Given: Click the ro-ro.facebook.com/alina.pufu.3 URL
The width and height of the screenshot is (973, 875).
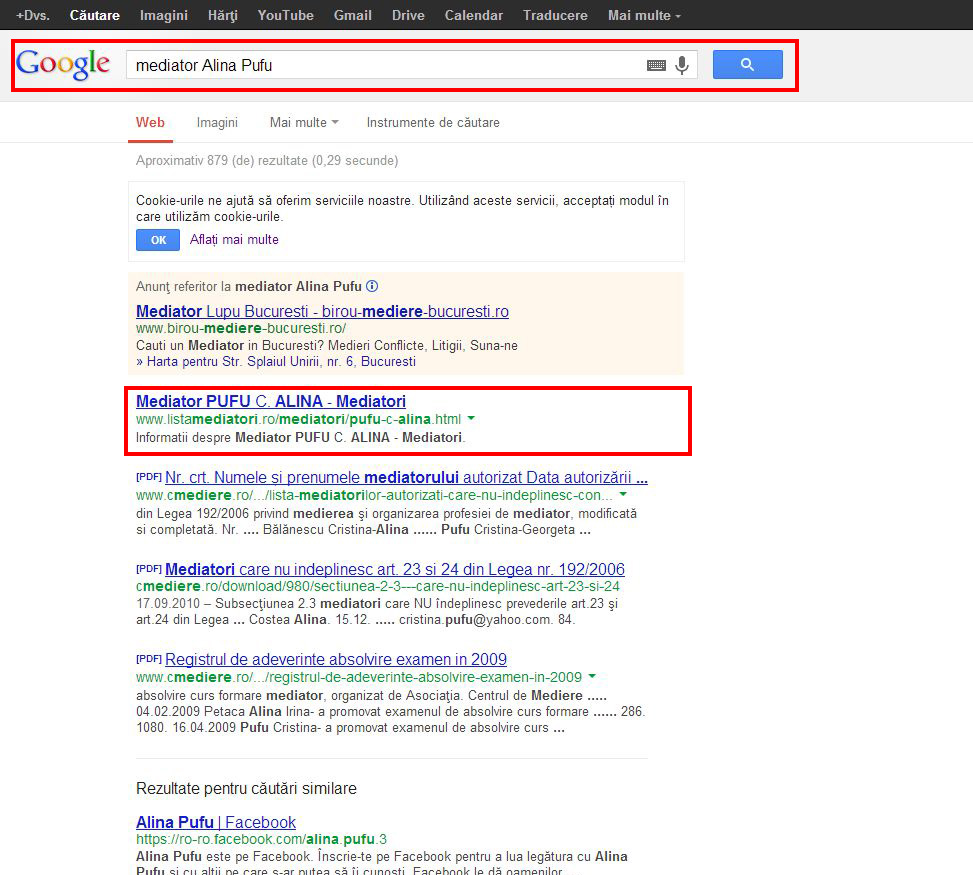Looking at the screenshot, I should click(x=261, y=839).
